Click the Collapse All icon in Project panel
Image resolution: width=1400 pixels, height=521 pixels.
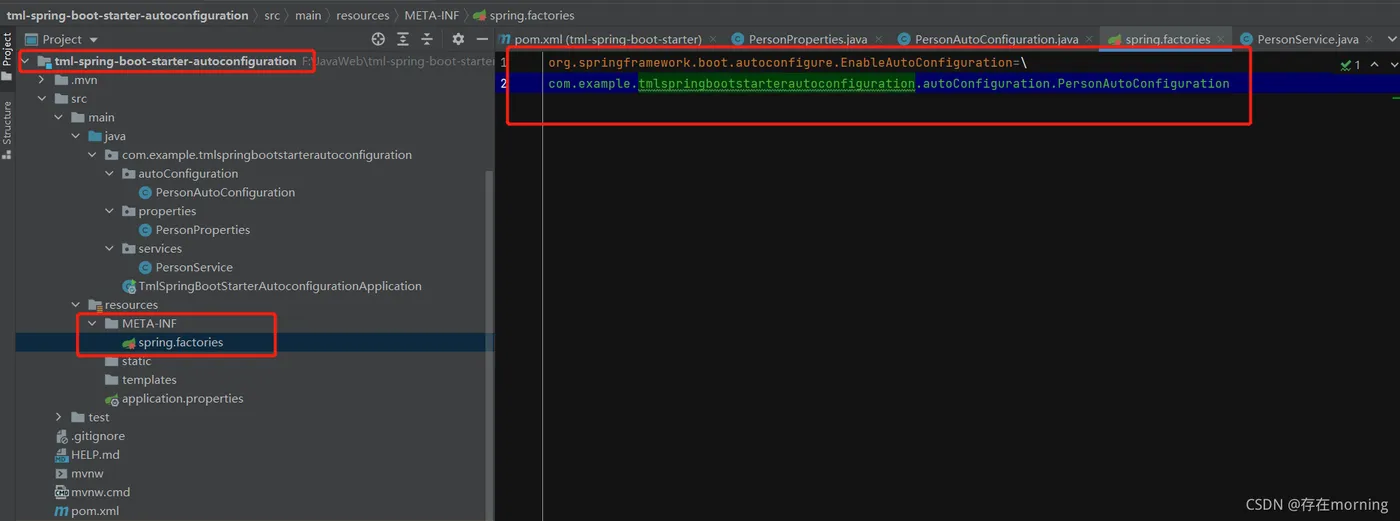pos(427,39)
